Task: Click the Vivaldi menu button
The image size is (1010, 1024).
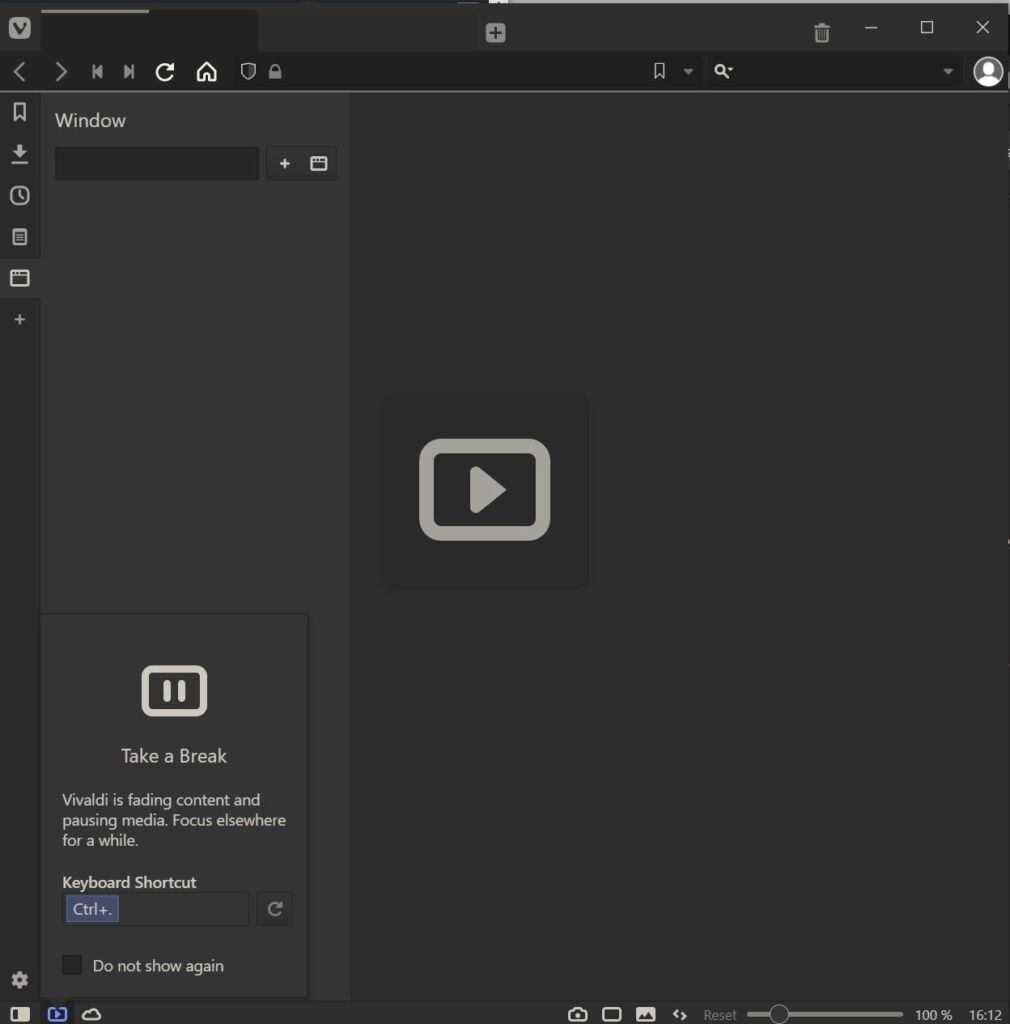Action: (x=20, y=28)
